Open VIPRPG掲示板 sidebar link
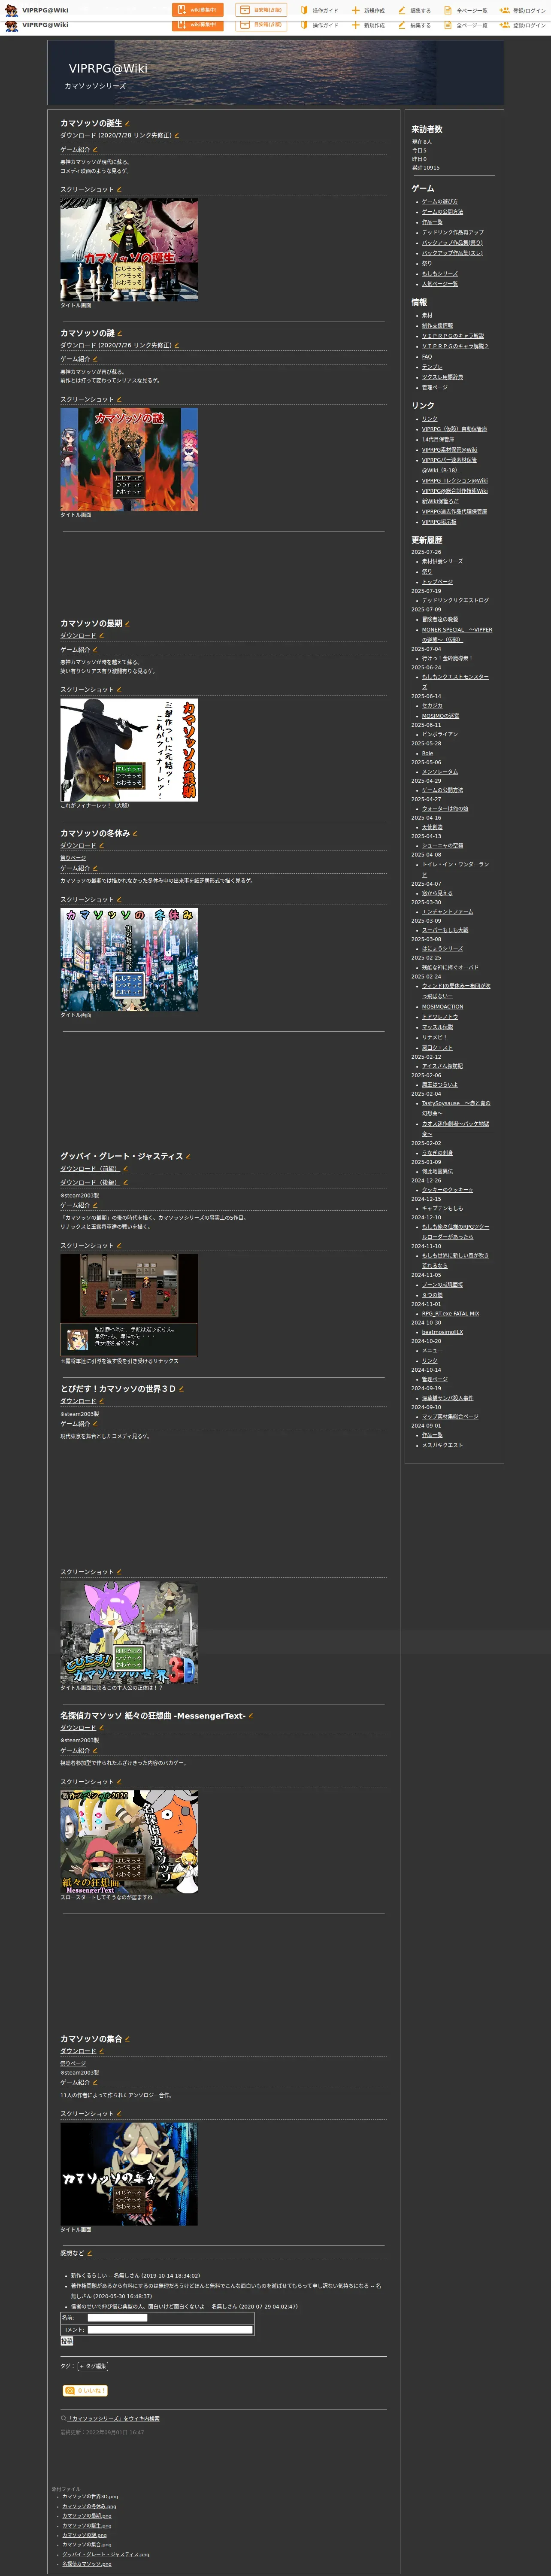This screenshot has width=551, height=2576. [439, 522]
